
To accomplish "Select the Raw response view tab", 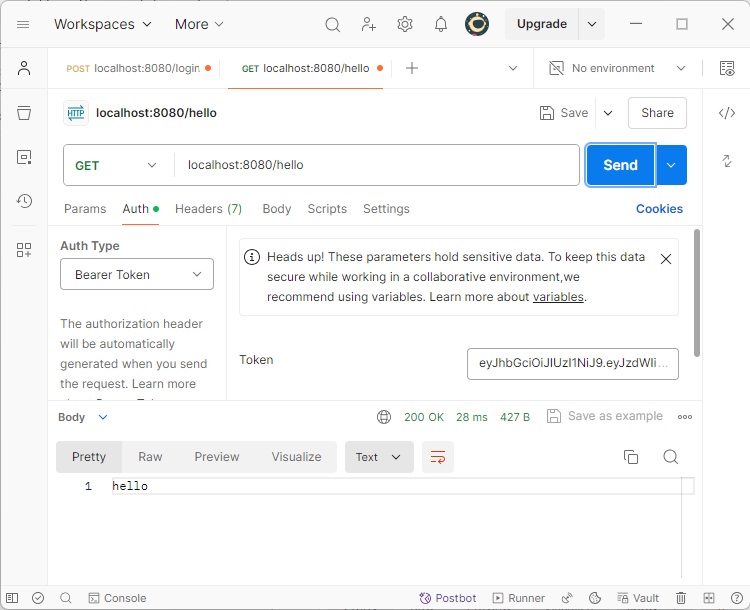I will pos(150,457).
